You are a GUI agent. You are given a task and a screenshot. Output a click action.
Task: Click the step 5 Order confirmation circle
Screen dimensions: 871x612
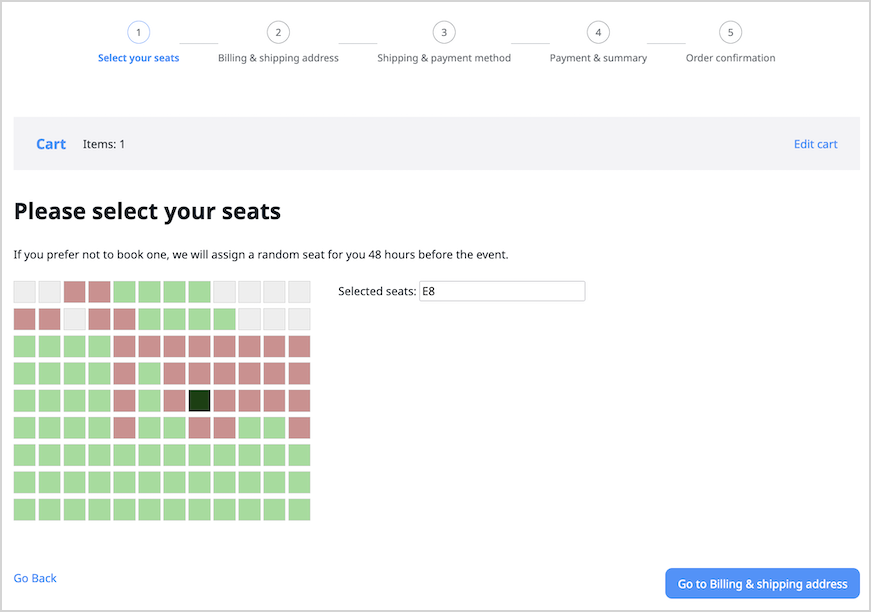click(x=729, y=32)
